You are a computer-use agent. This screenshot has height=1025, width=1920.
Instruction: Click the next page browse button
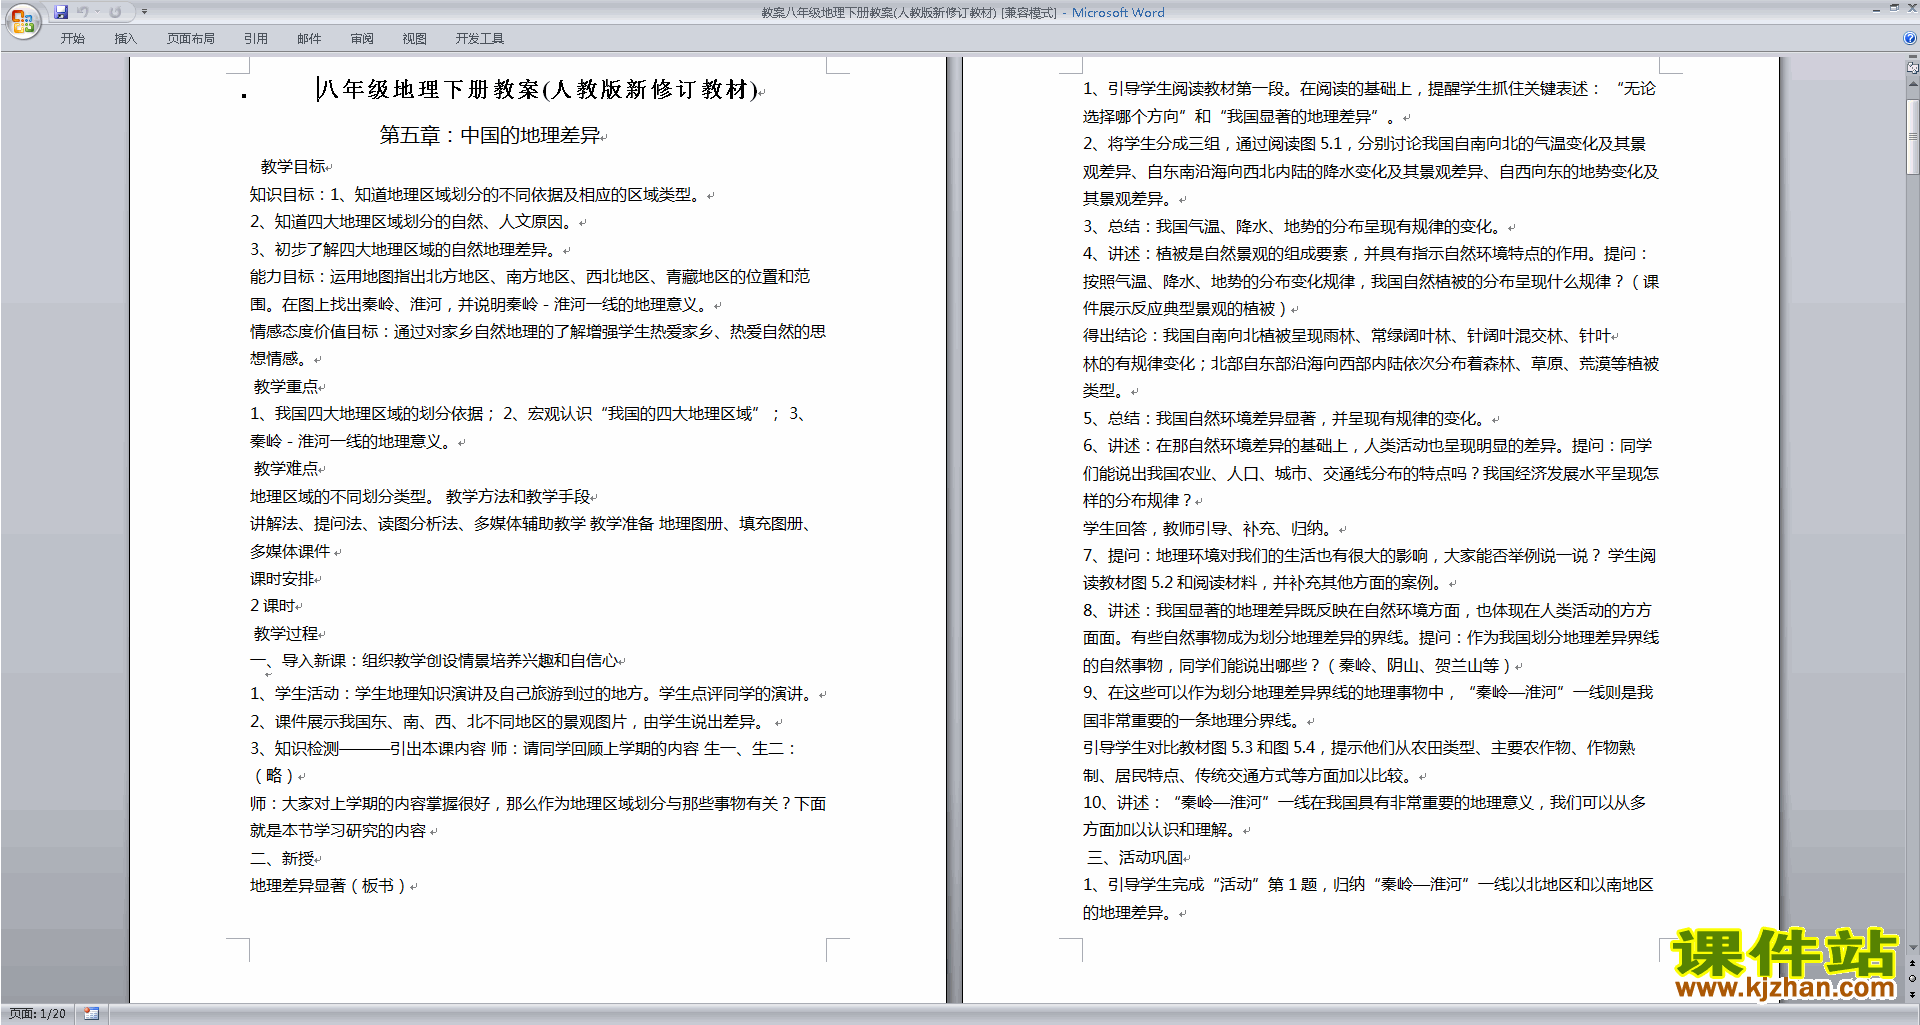click(1913, 994)
